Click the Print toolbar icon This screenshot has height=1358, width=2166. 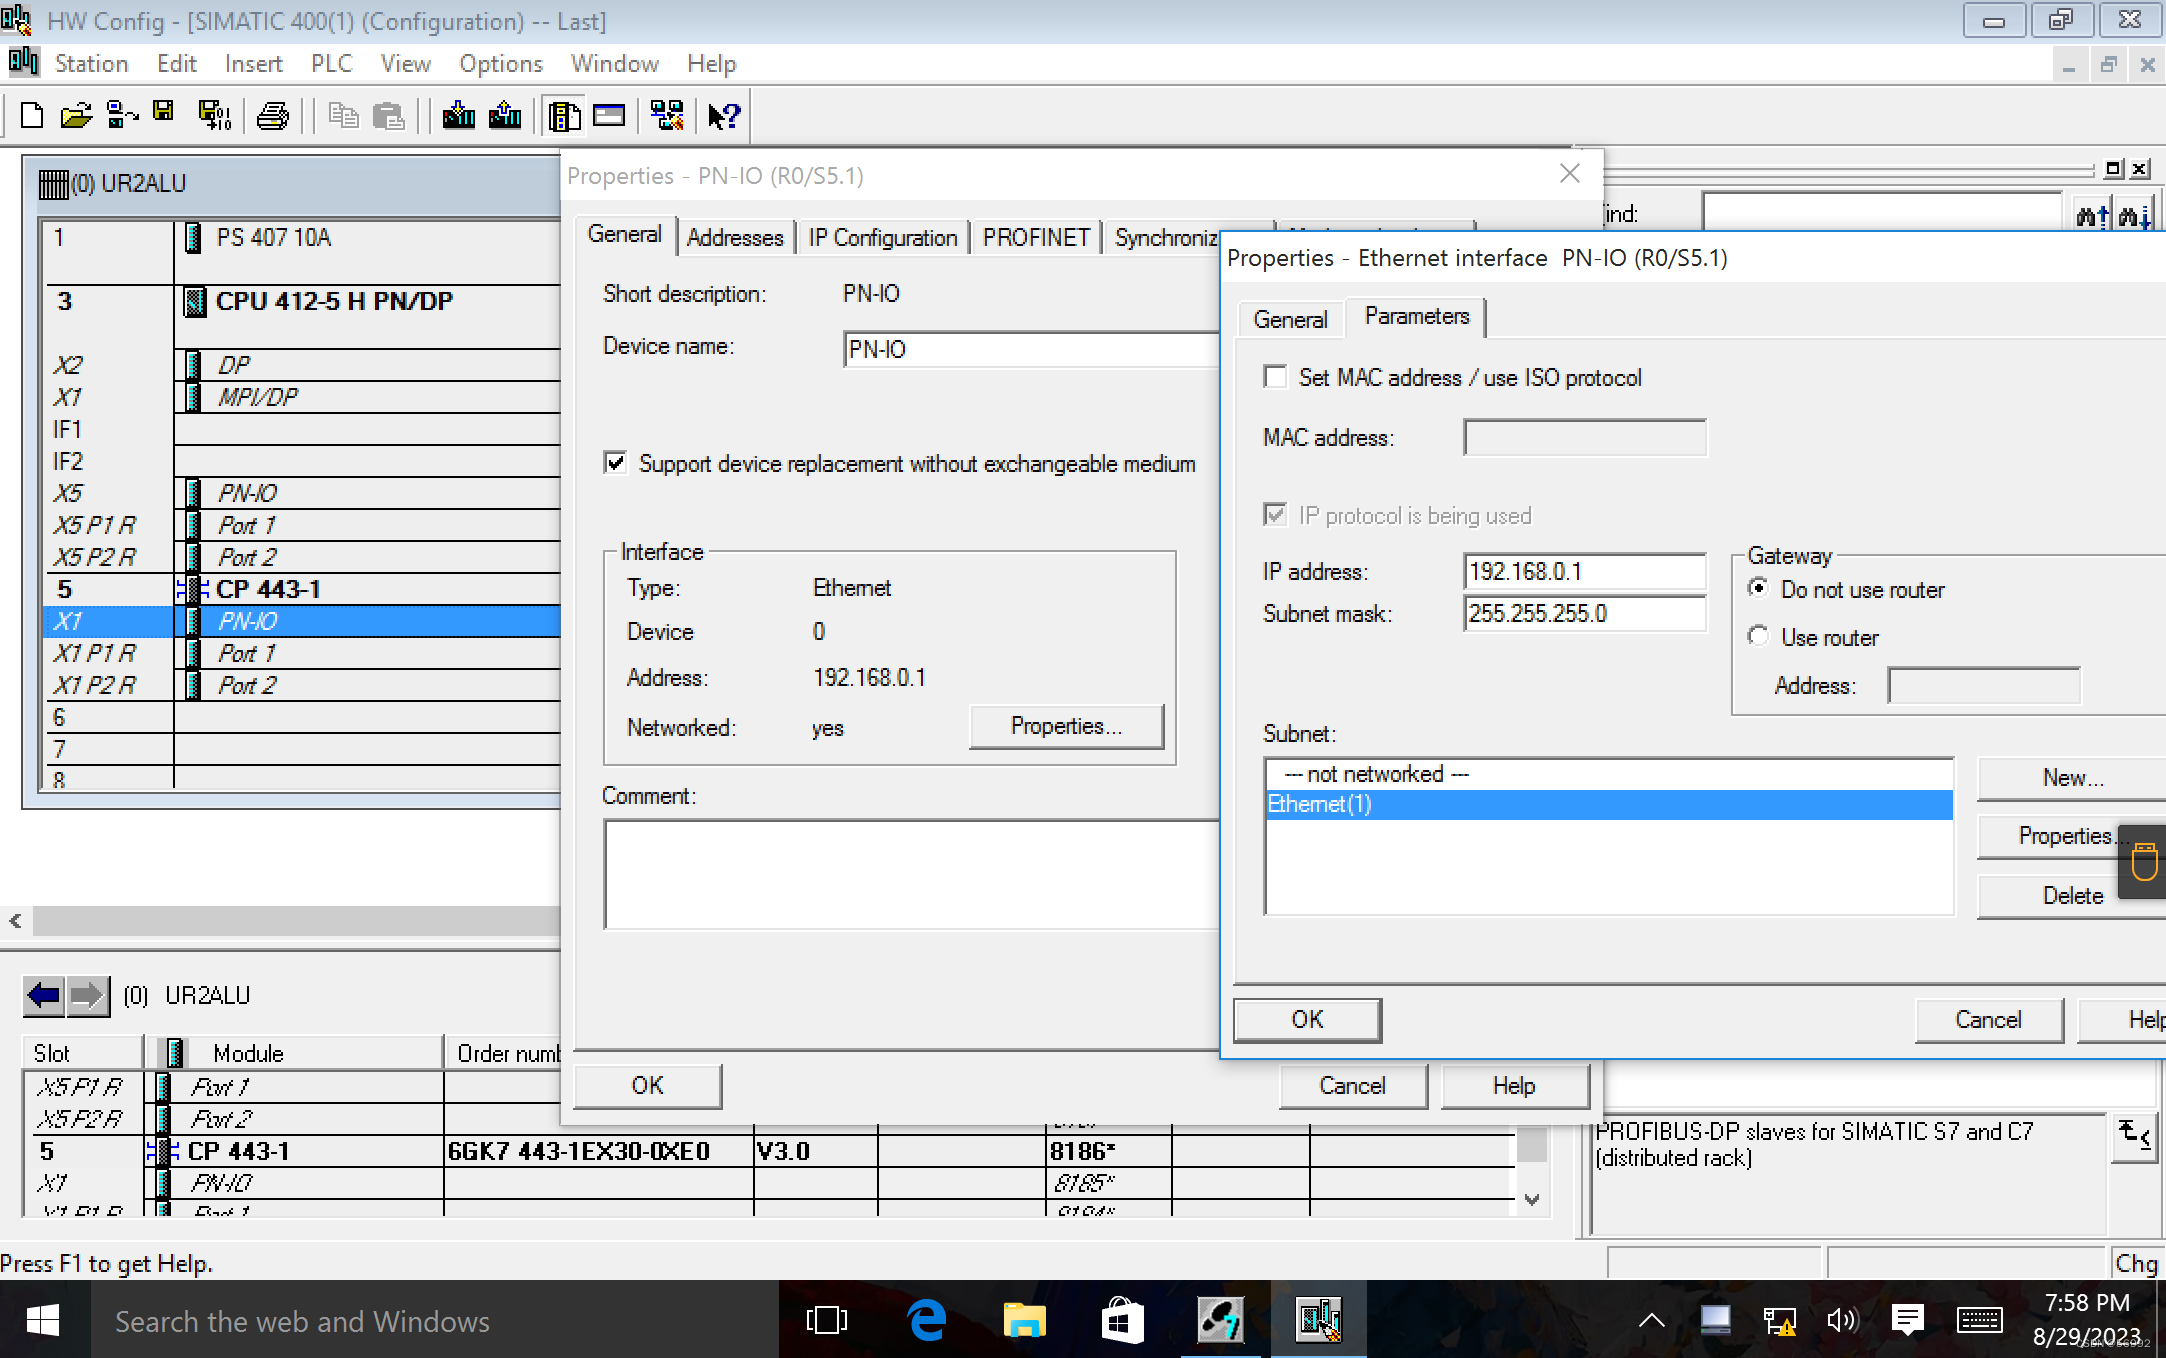pos(272,116)
